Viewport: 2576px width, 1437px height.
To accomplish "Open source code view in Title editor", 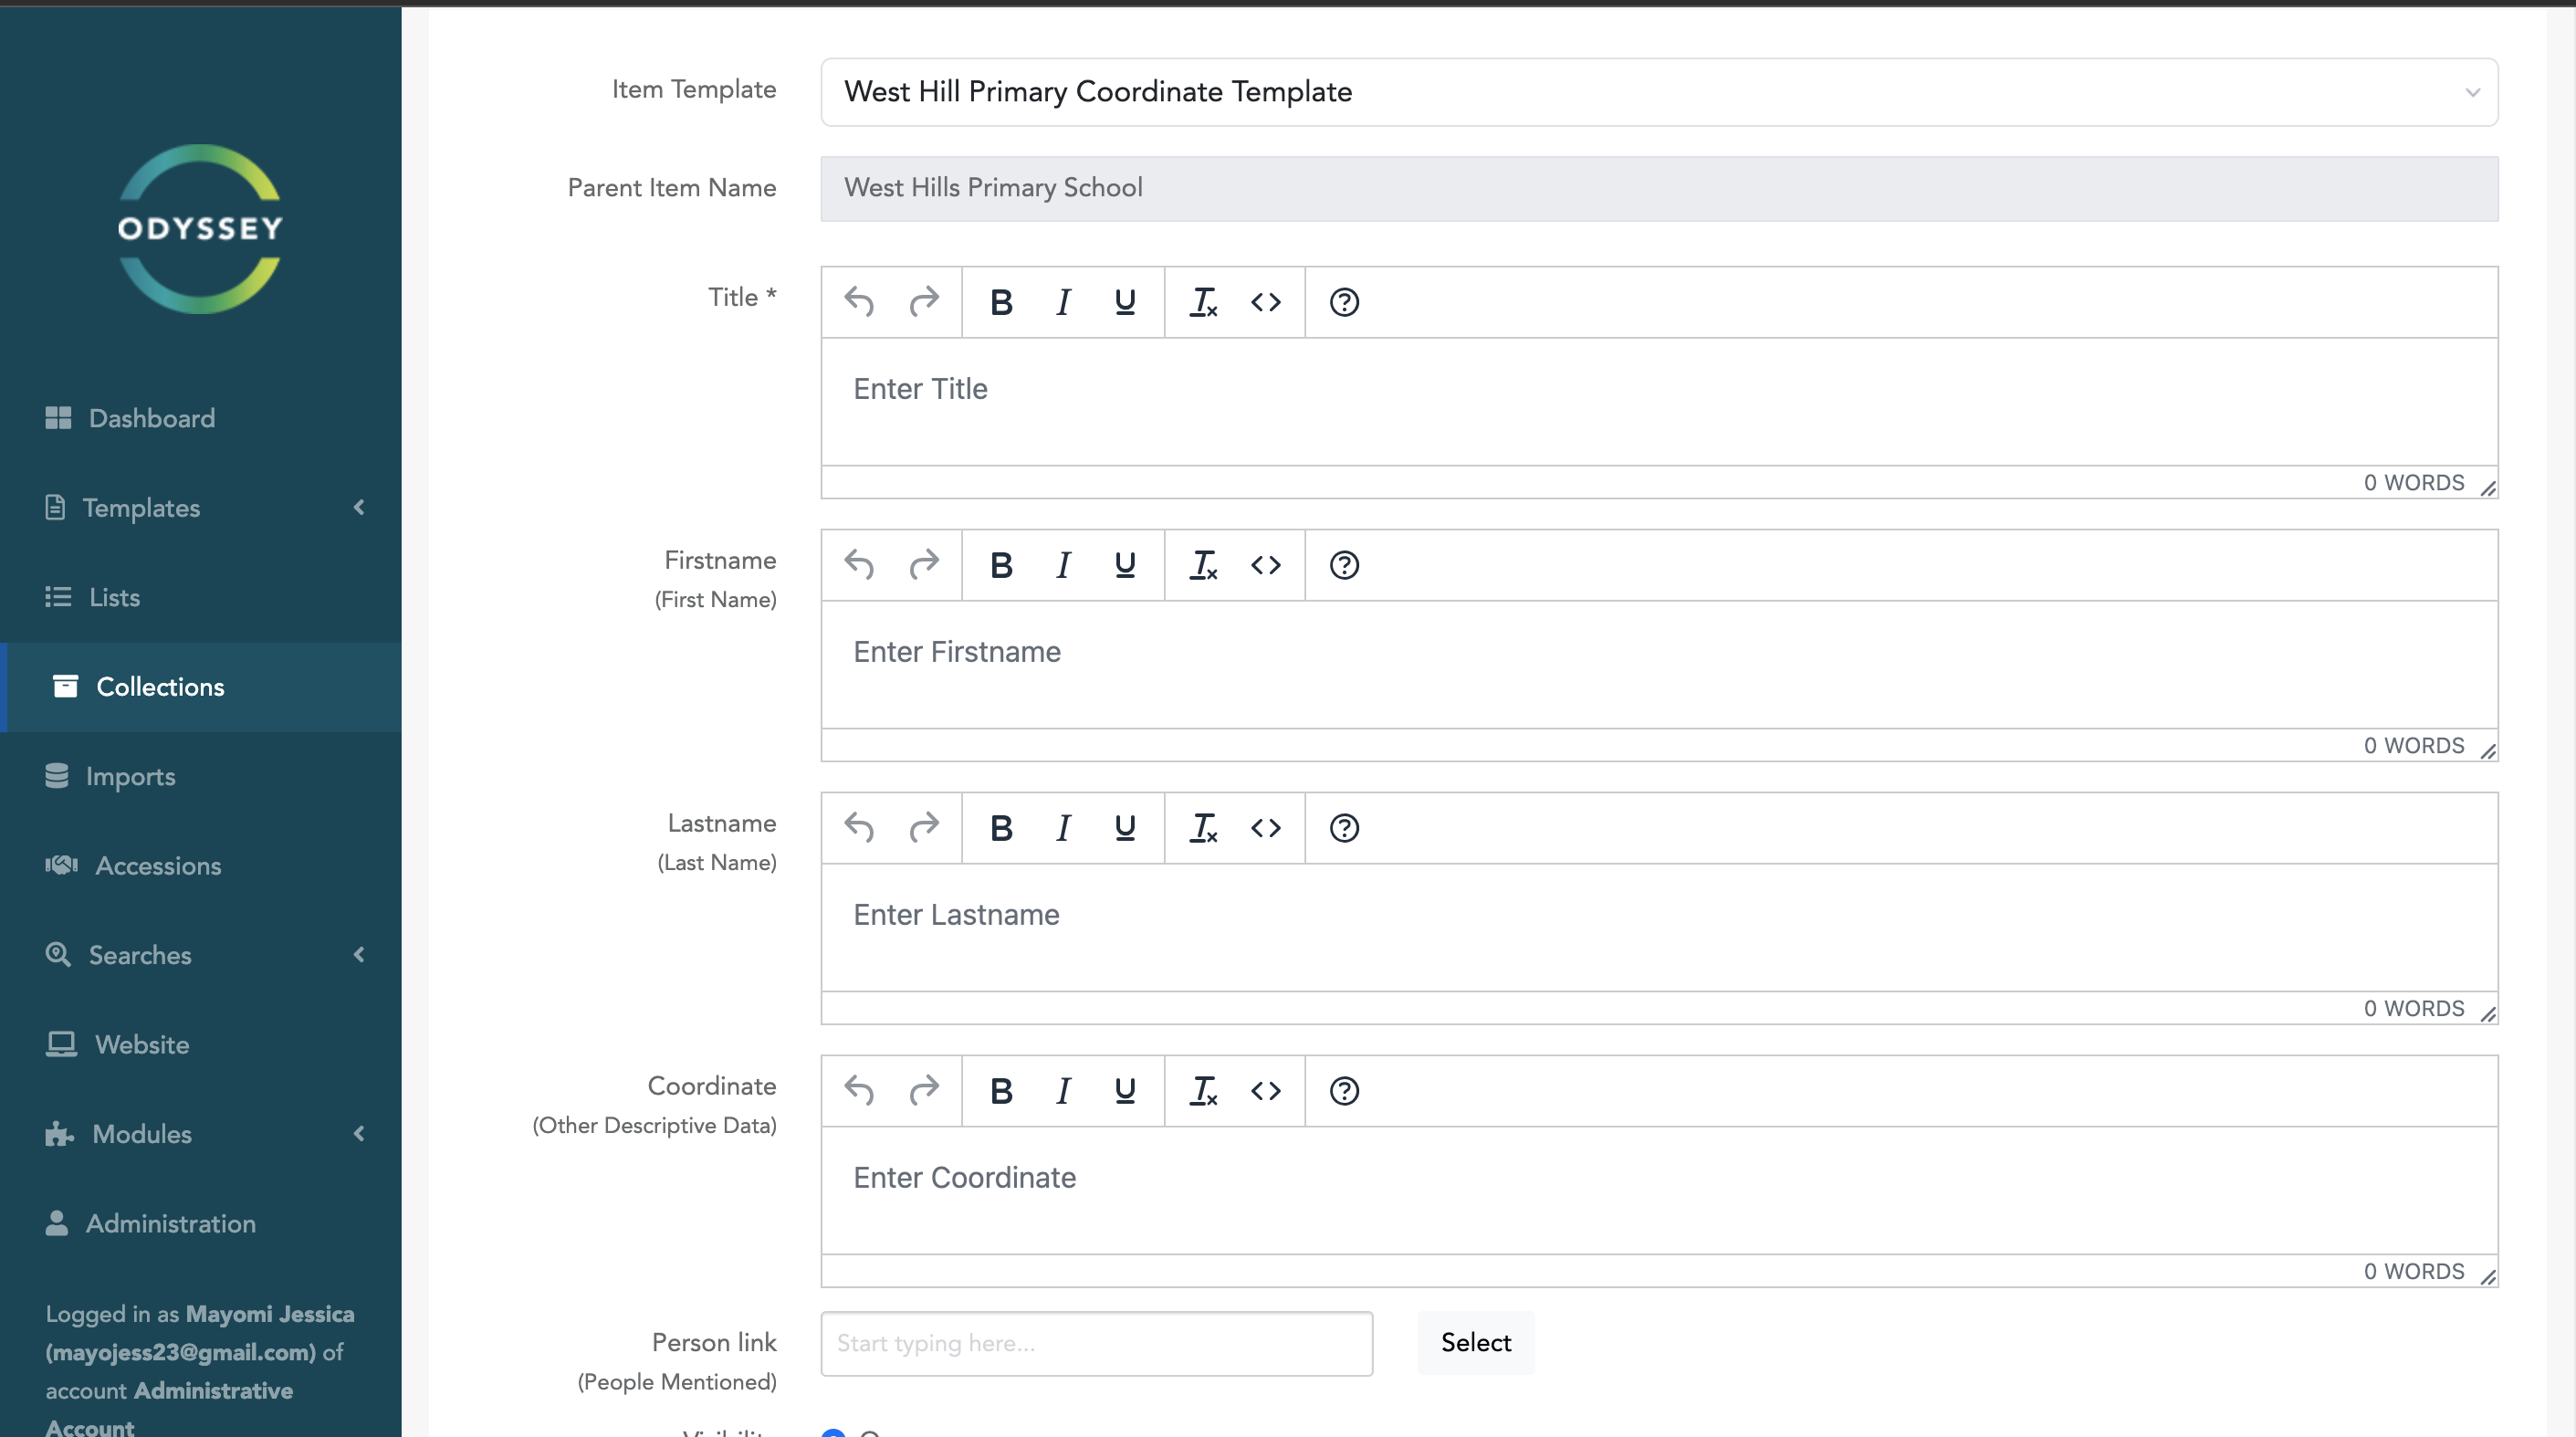I will 1266,302.
